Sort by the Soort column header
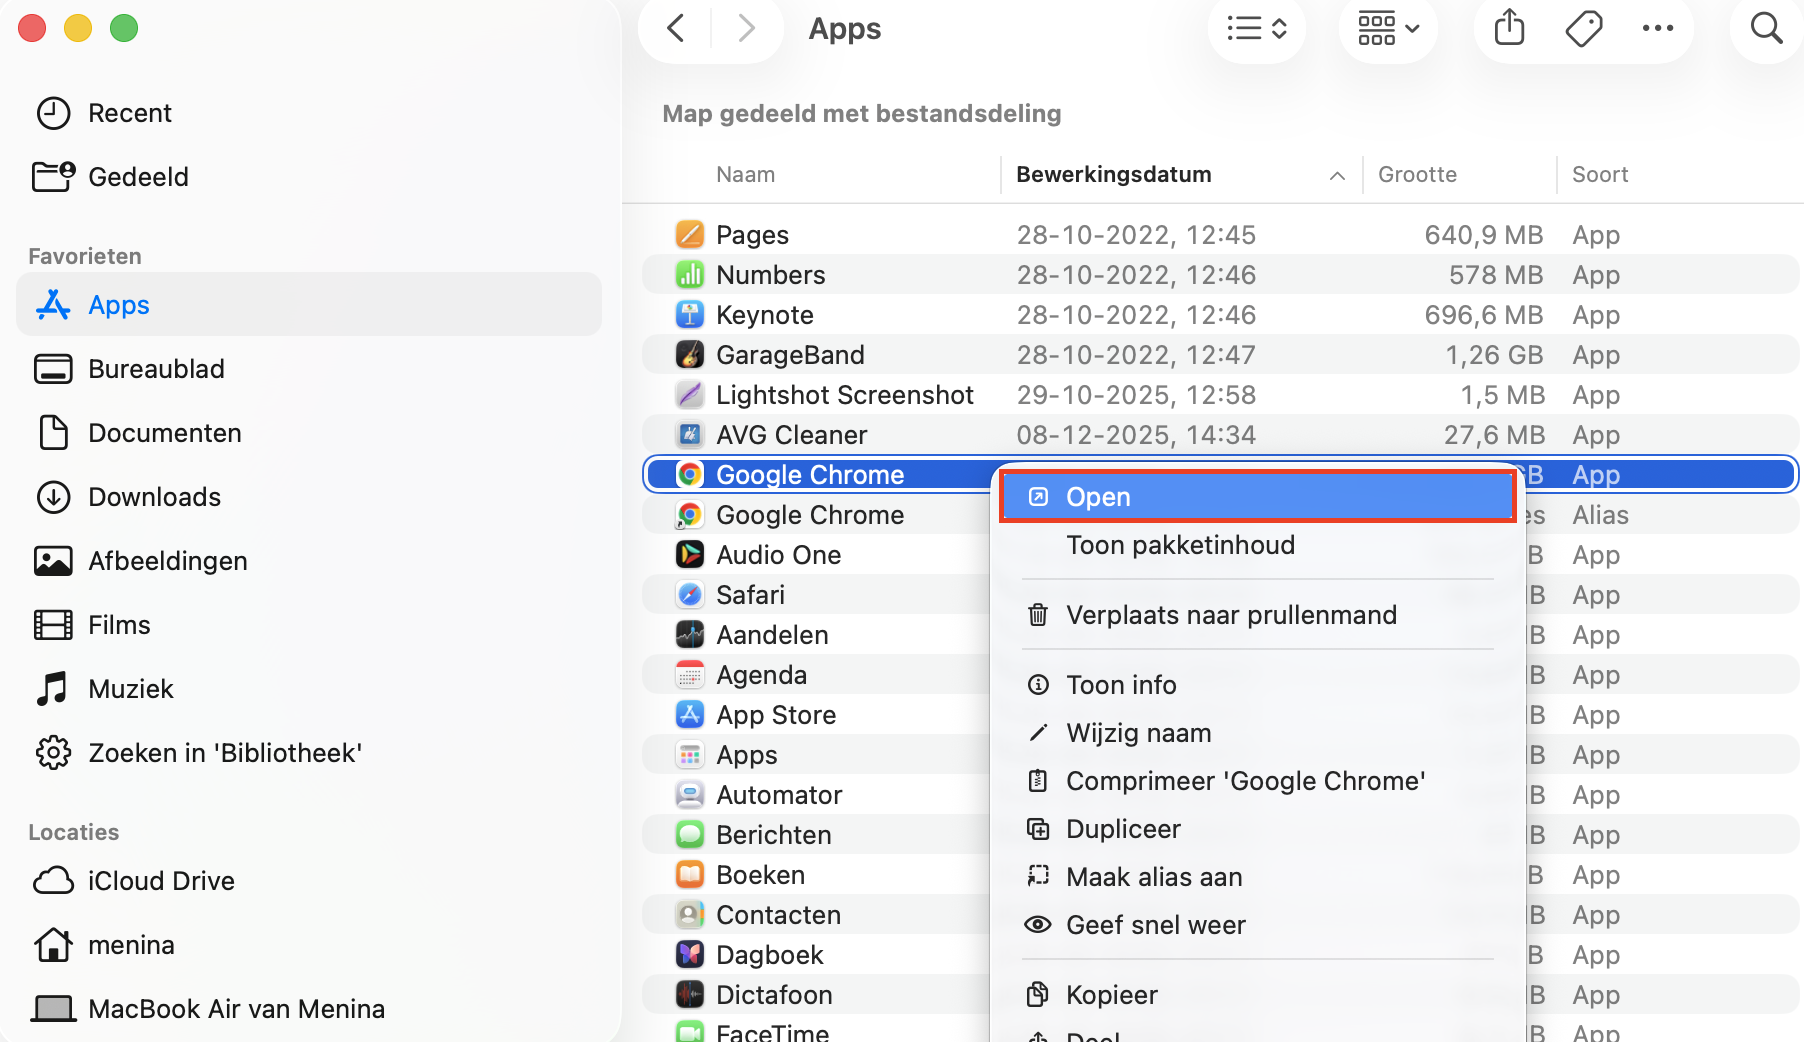Image resolution: width=1804 pixels, height=1042 pixels. (x=1600, y=174)
